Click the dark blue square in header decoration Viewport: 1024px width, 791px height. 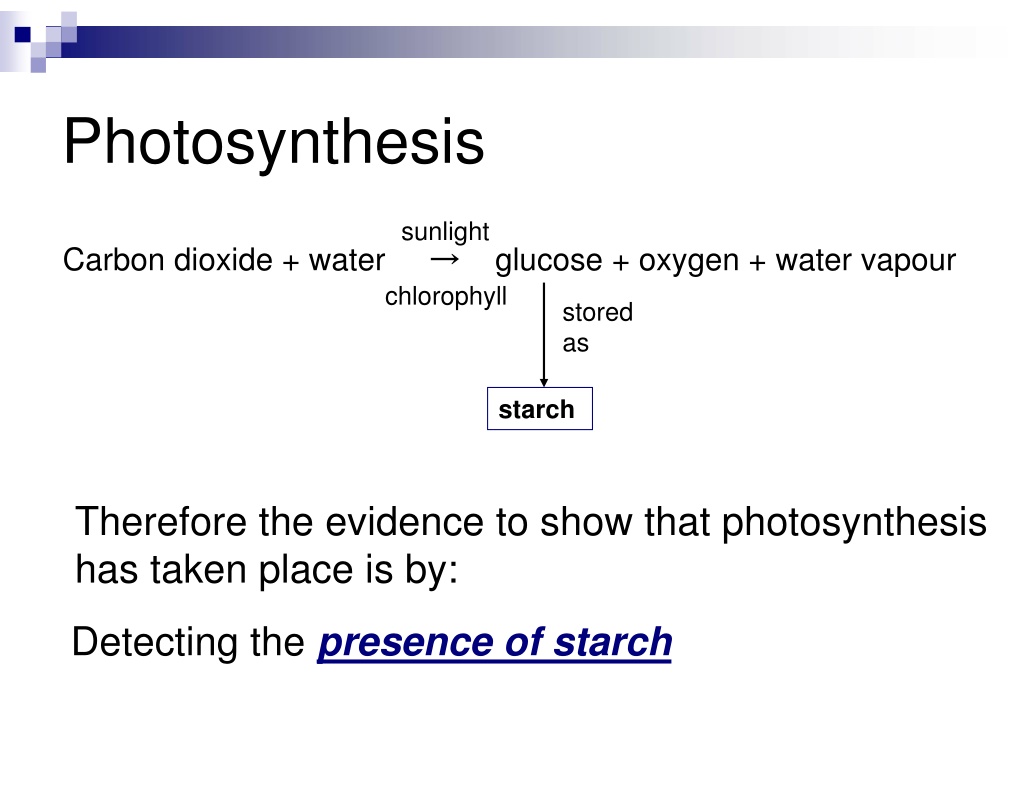coord(23,34)
